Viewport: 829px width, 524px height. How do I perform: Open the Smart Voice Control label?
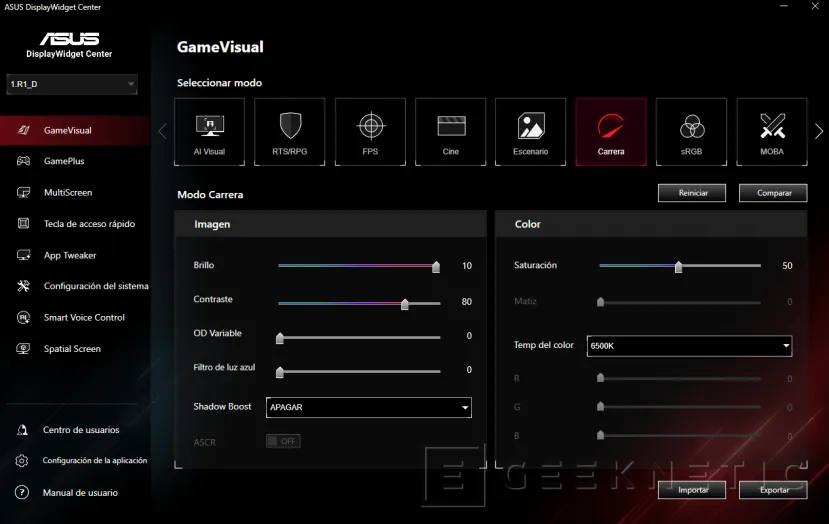(x=84, y=317)
